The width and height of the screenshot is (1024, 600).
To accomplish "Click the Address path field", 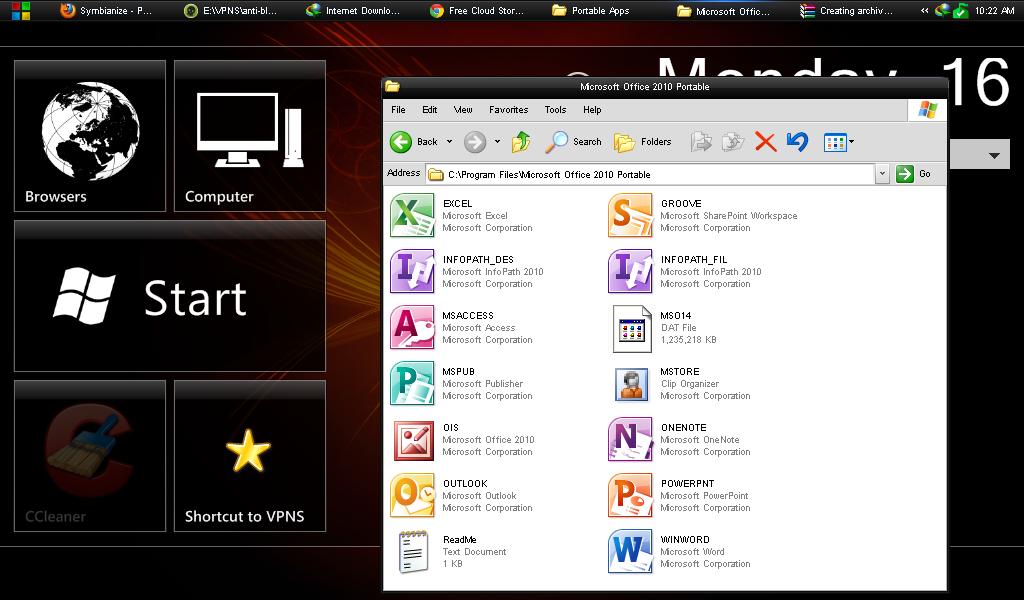I will [651, 174].
